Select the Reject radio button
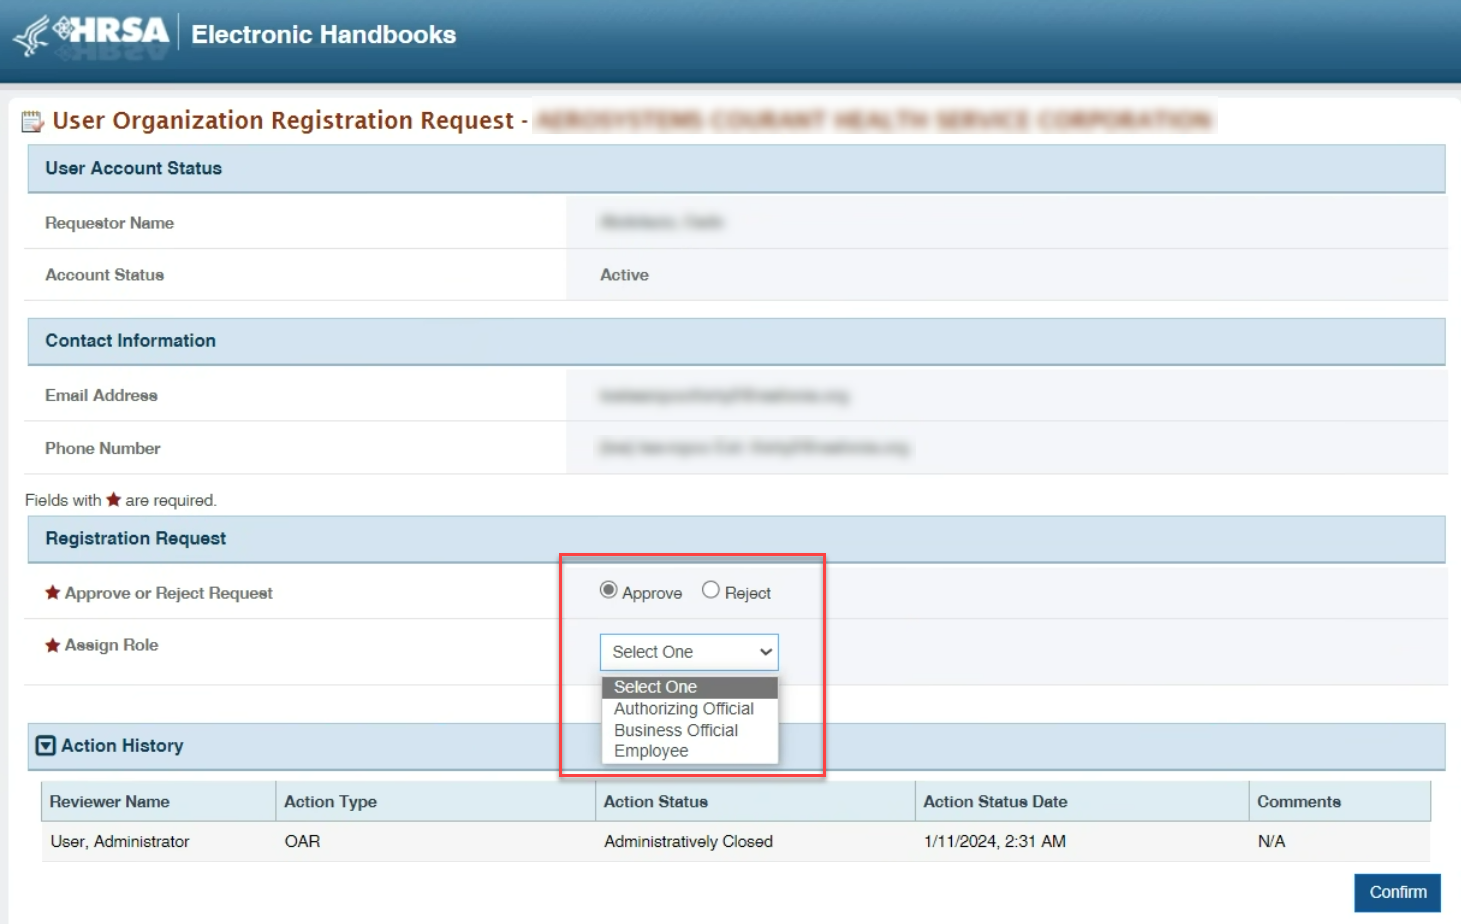The height and width of the screenshot is (924, 1461). [710, 590]
